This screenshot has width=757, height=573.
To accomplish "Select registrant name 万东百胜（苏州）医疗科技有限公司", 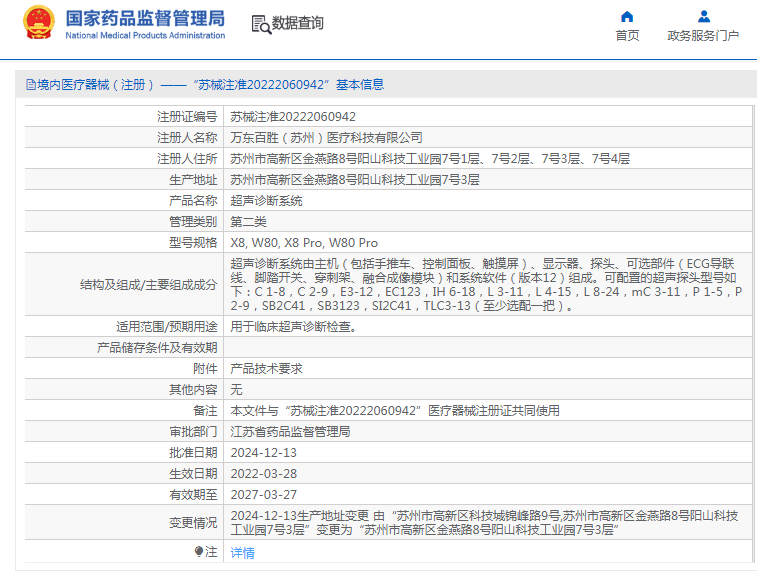I will pos(326,138).
